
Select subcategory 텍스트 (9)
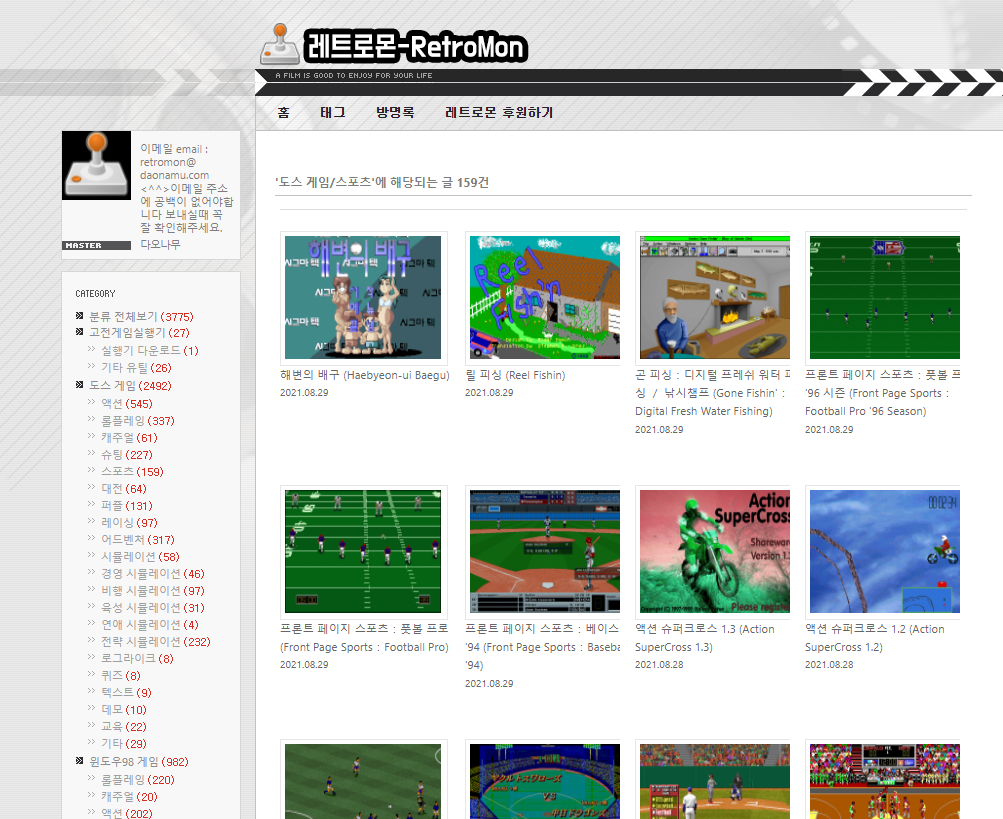126,692
